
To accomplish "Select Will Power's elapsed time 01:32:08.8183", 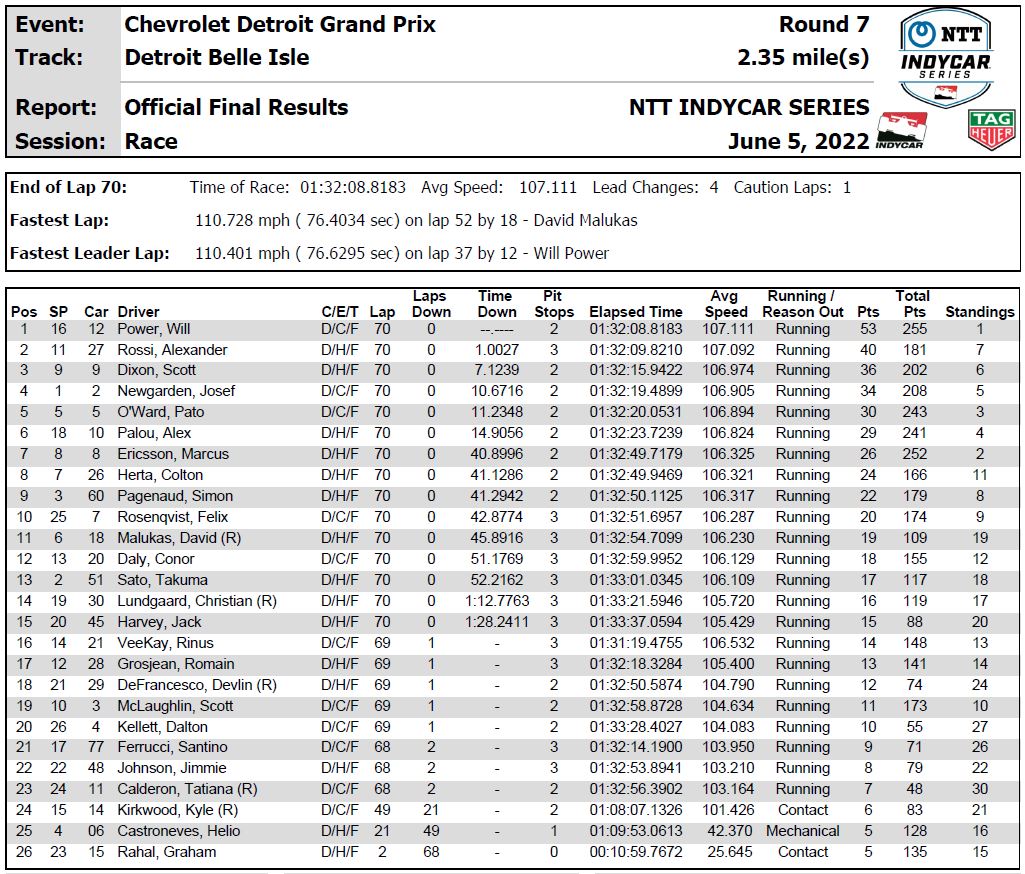I will [635, 329].
